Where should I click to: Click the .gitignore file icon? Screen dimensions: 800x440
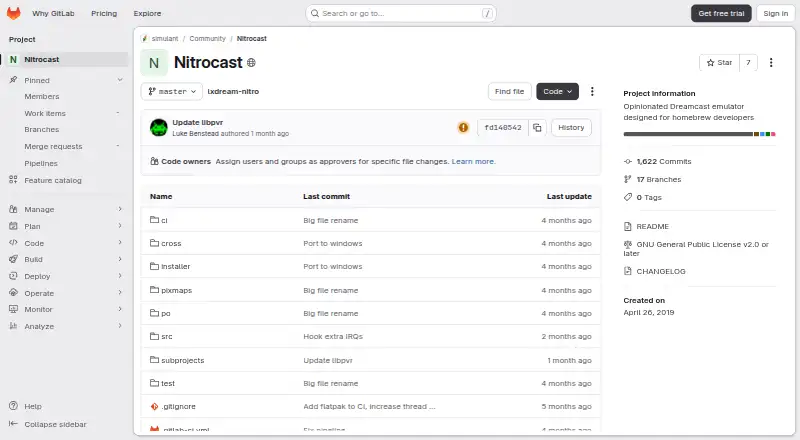pos(154,406)
